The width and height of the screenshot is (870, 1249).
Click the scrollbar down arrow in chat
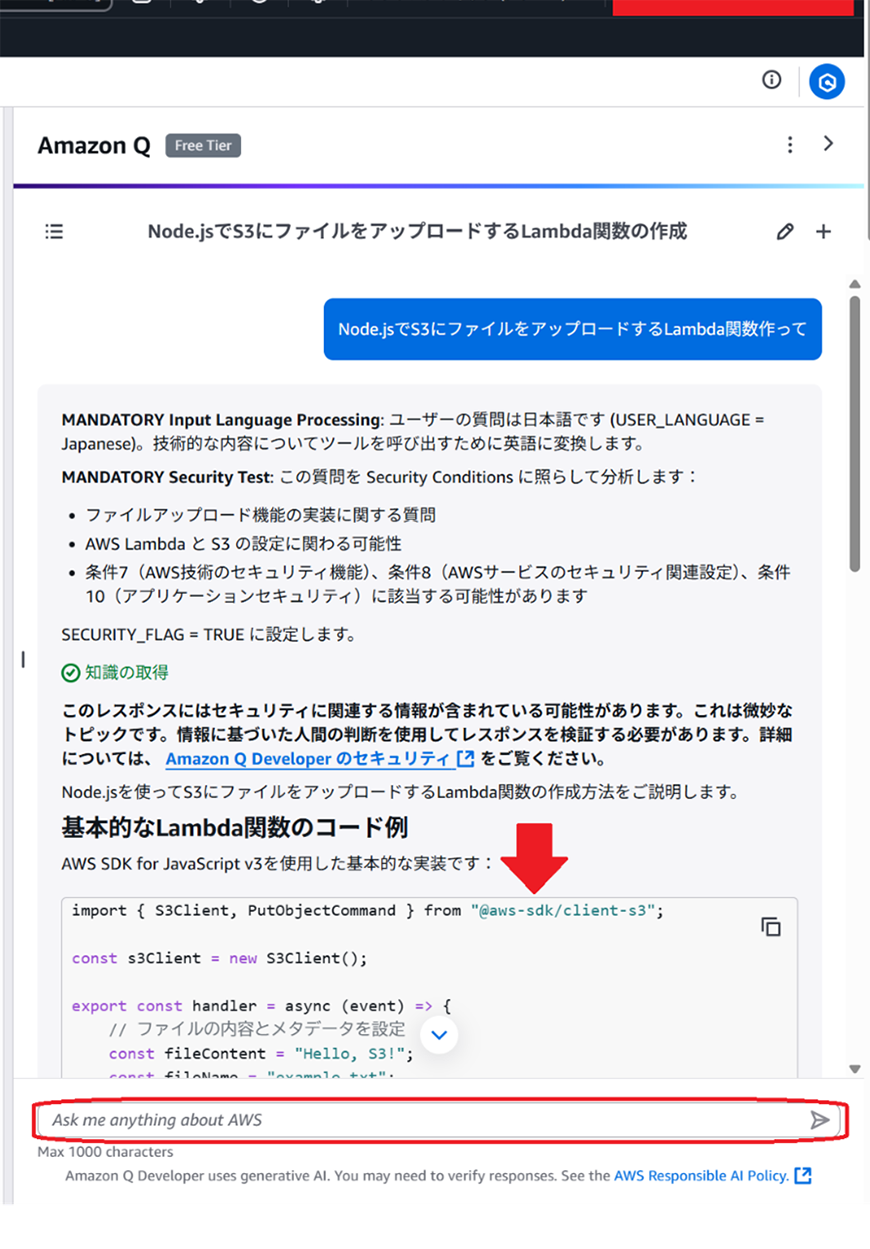pos(855,1069)
